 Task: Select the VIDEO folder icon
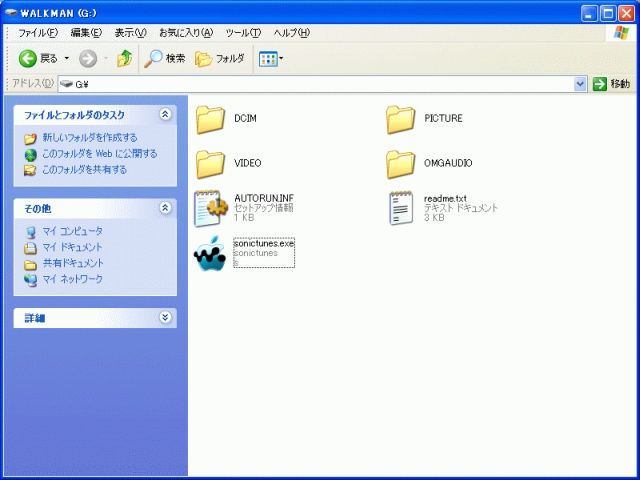pyautogui.click(x=210, y=164)
